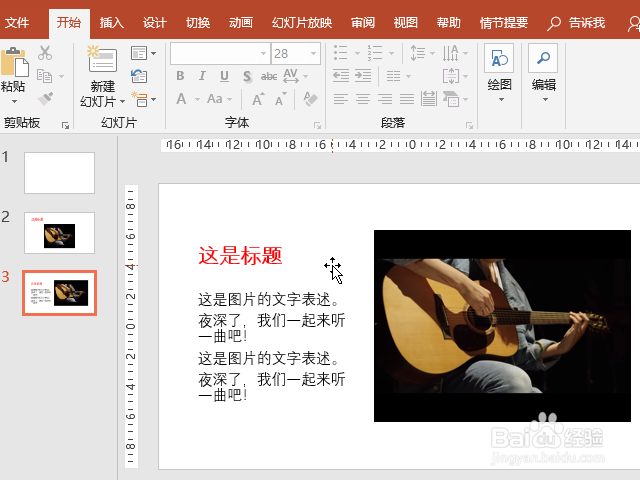The image size is (640, 480).
Task: Click the Change Case Aa button
Action: coord(215,99)
